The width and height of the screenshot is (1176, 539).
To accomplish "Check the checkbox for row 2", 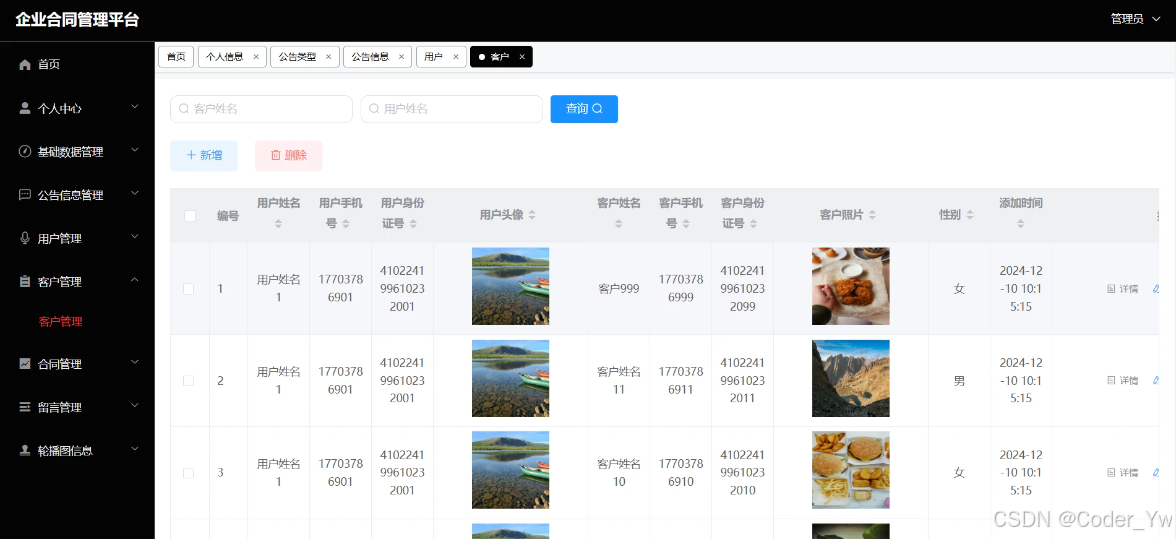I will coord(189,381).
